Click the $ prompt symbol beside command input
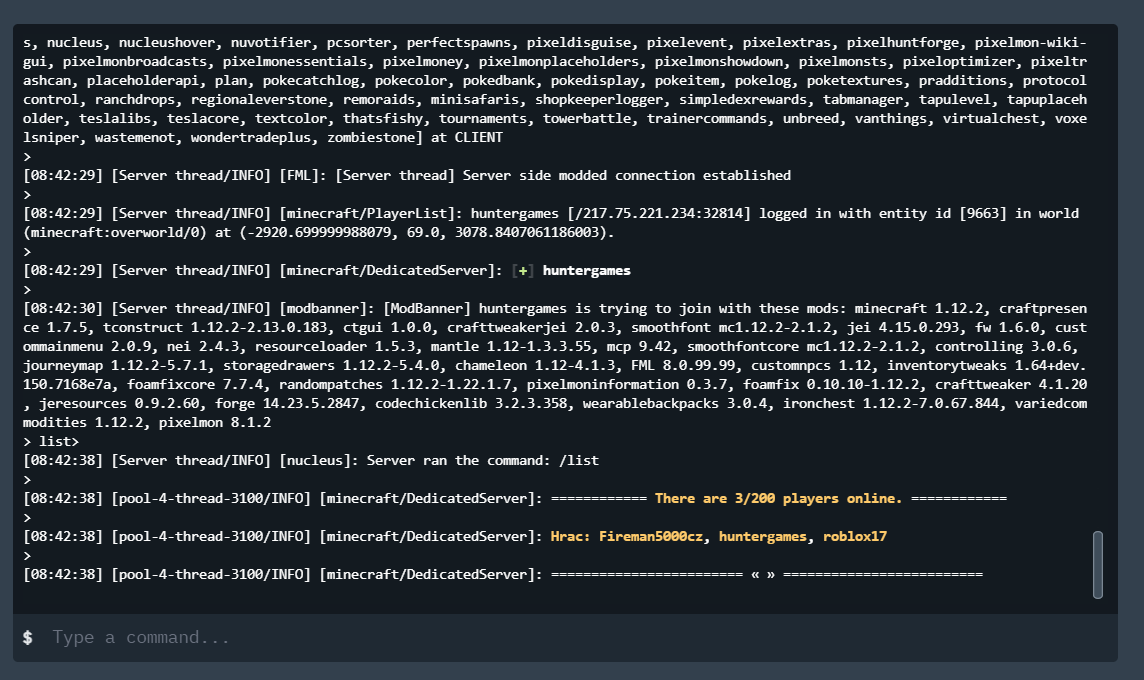Viewport: 1144px width, 680px height. pos(28,638)
